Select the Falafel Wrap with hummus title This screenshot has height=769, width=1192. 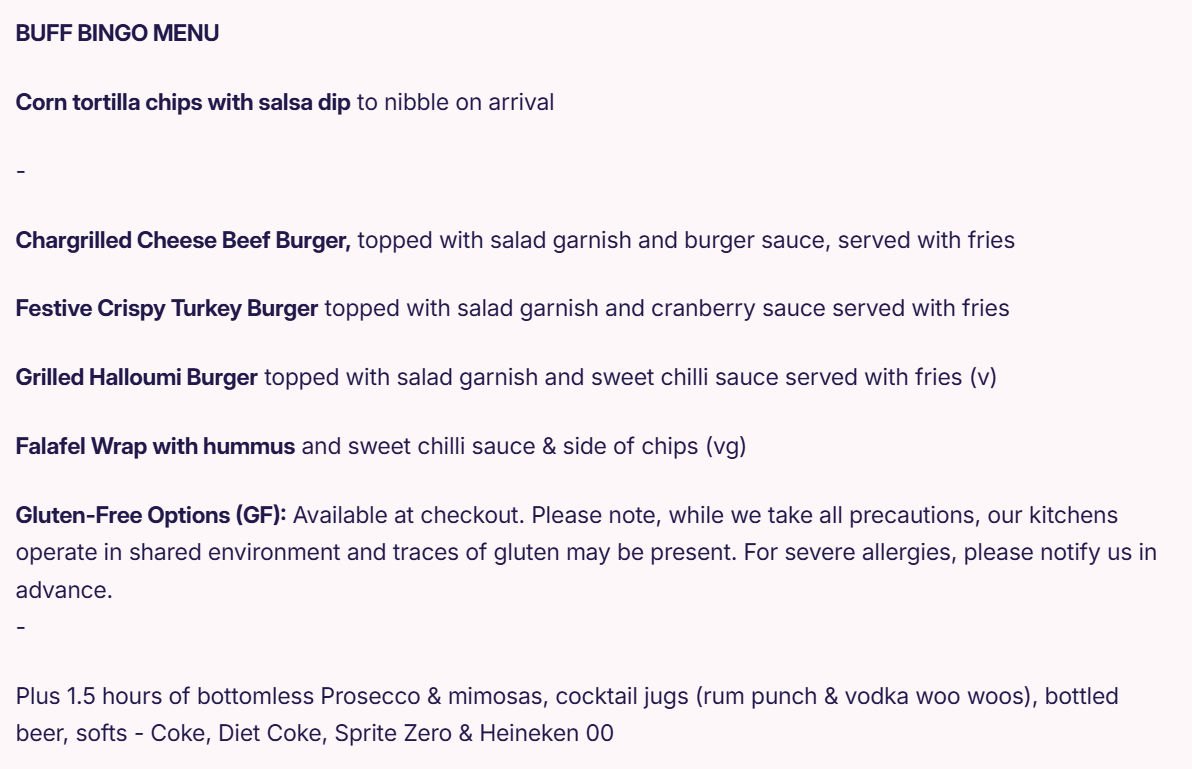155,446
